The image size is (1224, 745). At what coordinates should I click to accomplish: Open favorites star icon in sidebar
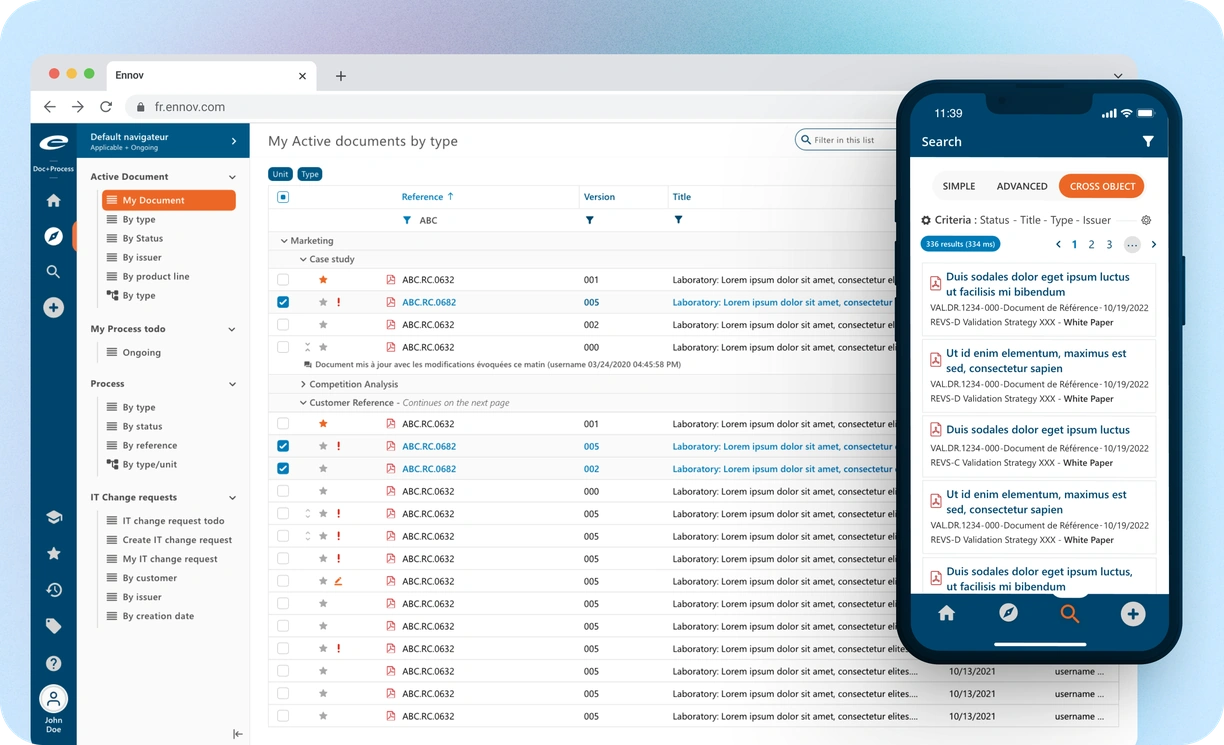(54, 553)
